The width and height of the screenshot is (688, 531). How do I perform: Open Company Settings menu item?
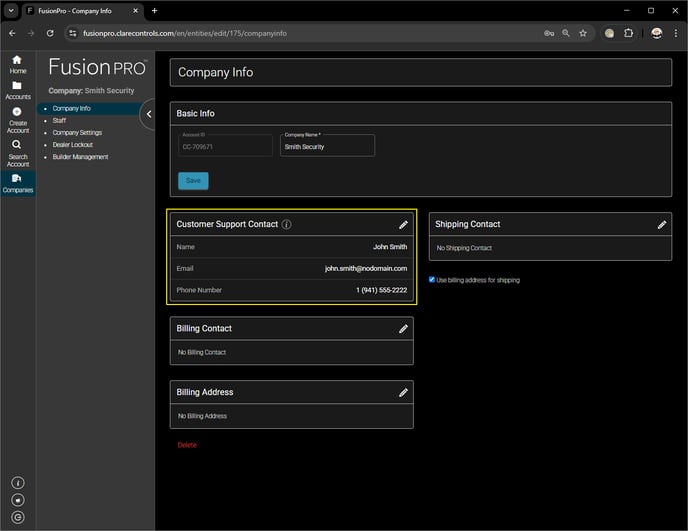coord(77,133)
